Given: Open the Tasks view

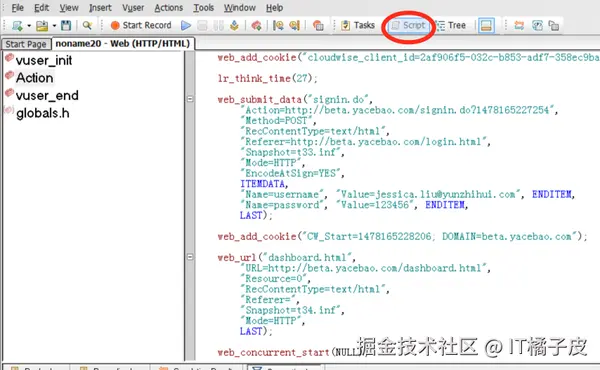Looking at the screenshot, I should point(358,25).
